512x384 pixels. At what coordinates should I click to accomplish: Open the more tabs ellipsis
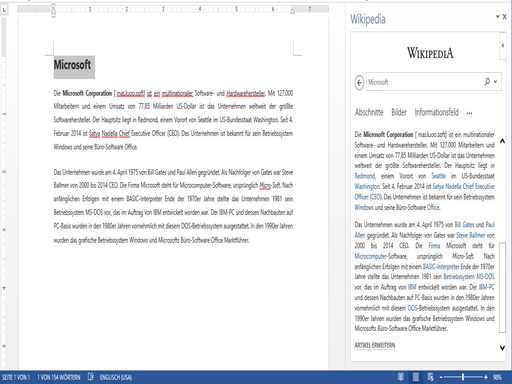pyautogui.click(x=469, y=113)
